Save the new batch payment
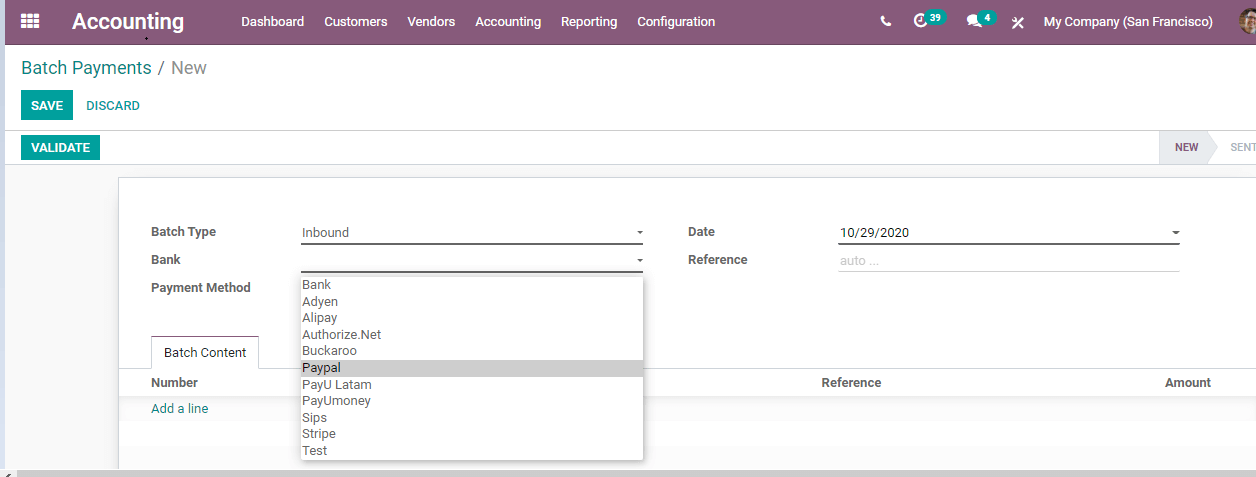 pos(47,105)
